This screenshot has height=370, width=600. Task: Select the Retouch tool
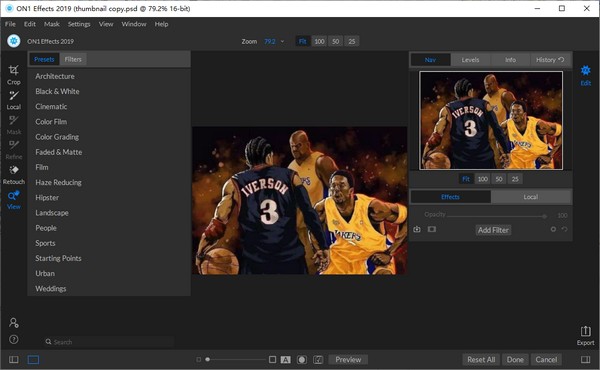pos(14,174)
